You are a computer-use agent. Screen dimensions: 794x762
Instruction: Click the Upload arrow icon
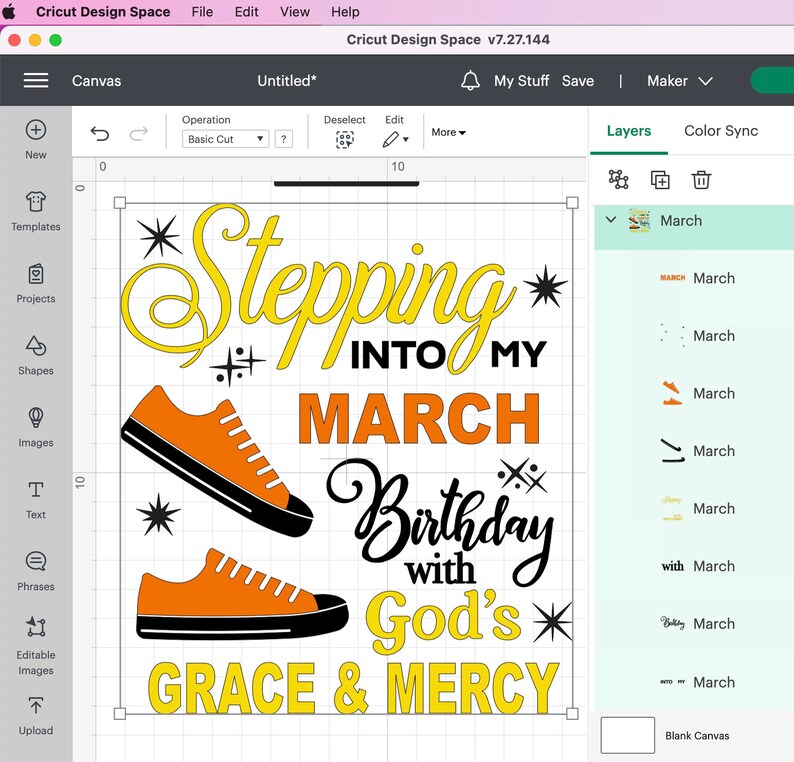(36, 705)
